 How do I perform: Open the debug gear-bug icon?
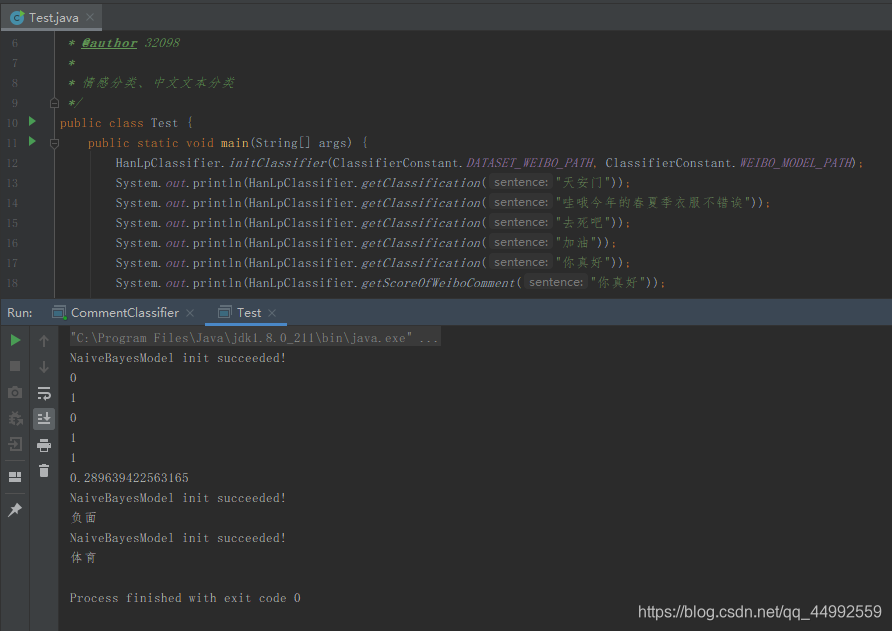pyautogui.click(x=15, y=418)
